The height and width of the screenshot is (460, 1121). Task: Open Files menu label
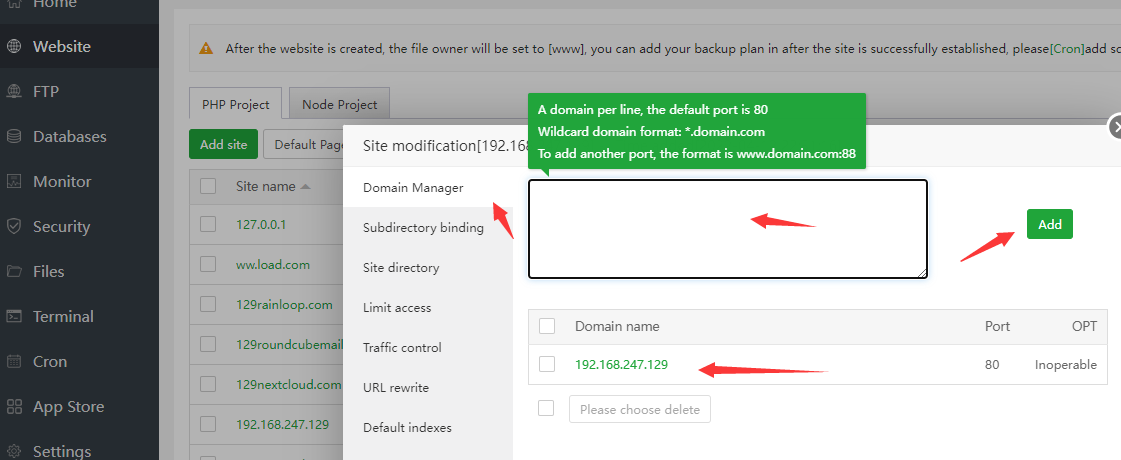(x=49, y=272)
